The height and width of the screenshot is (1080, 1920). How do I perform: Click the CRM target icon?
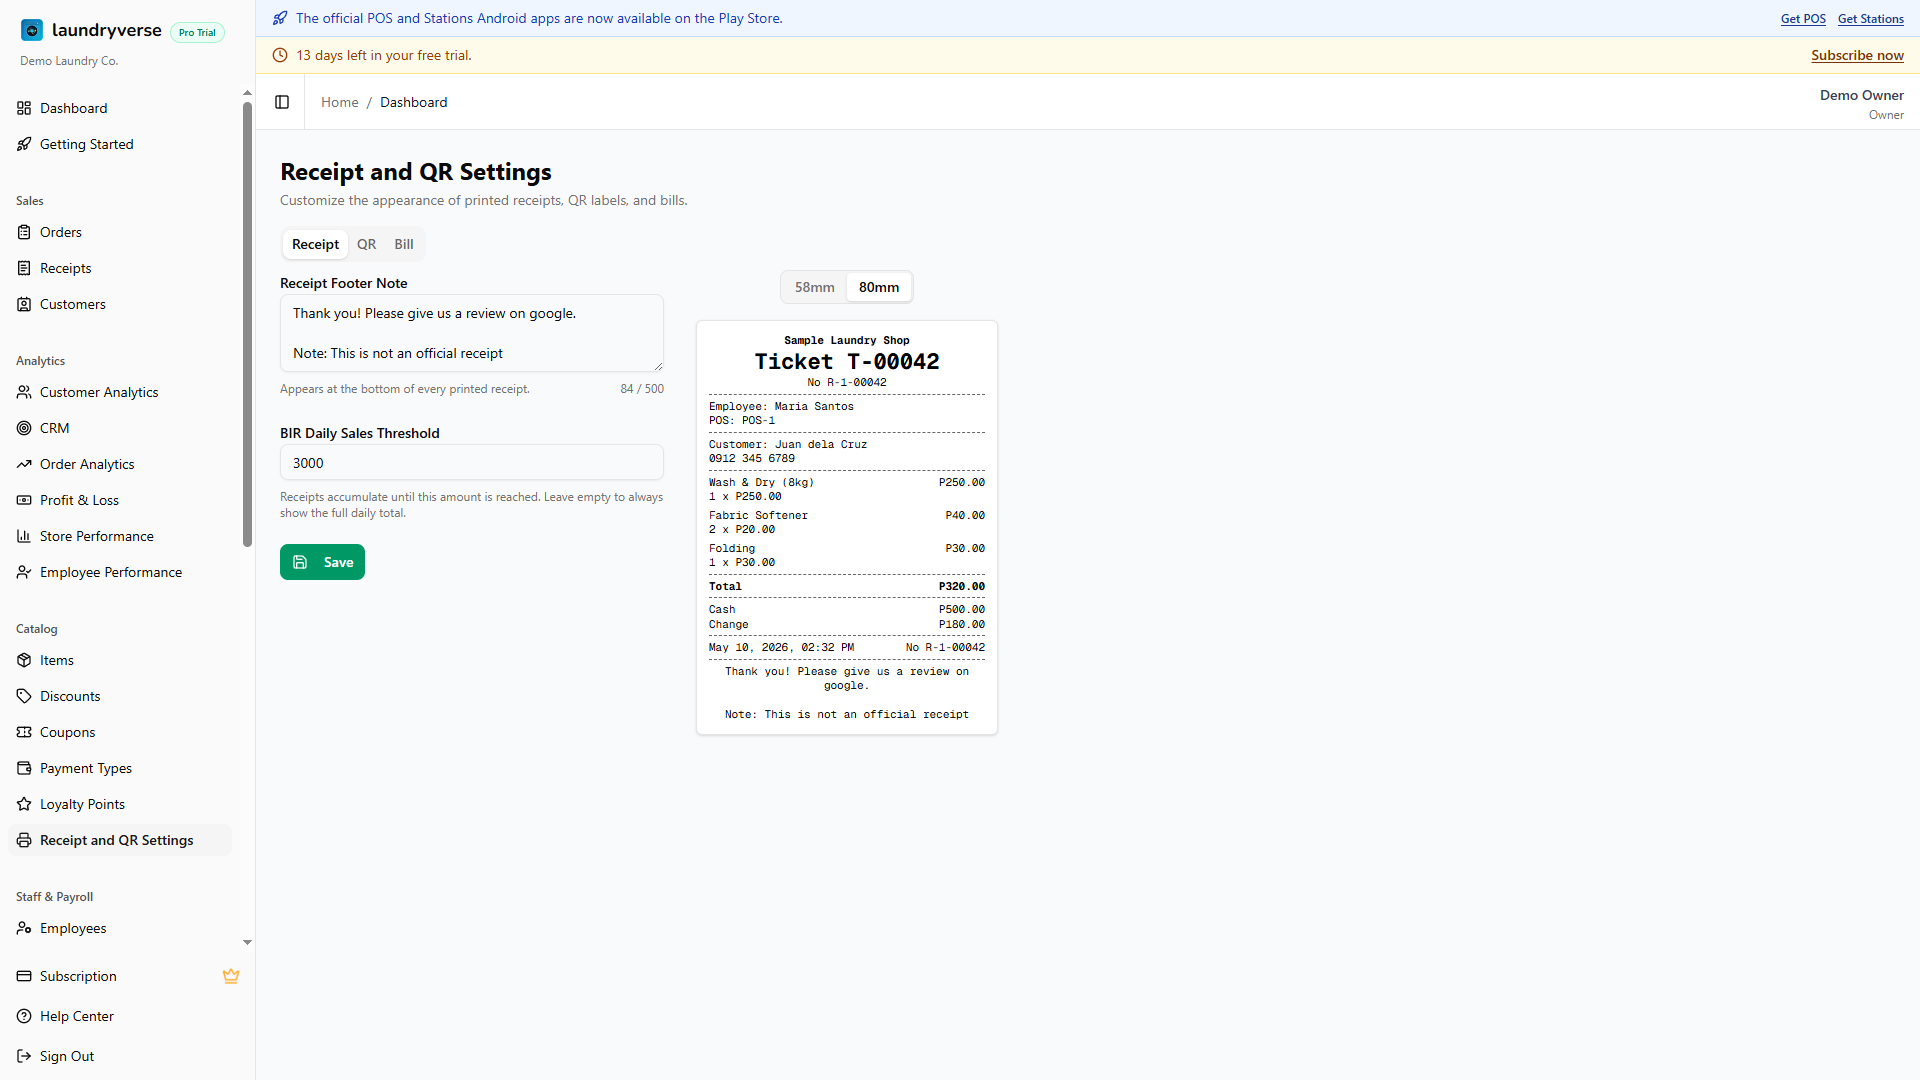coord(24,428)
